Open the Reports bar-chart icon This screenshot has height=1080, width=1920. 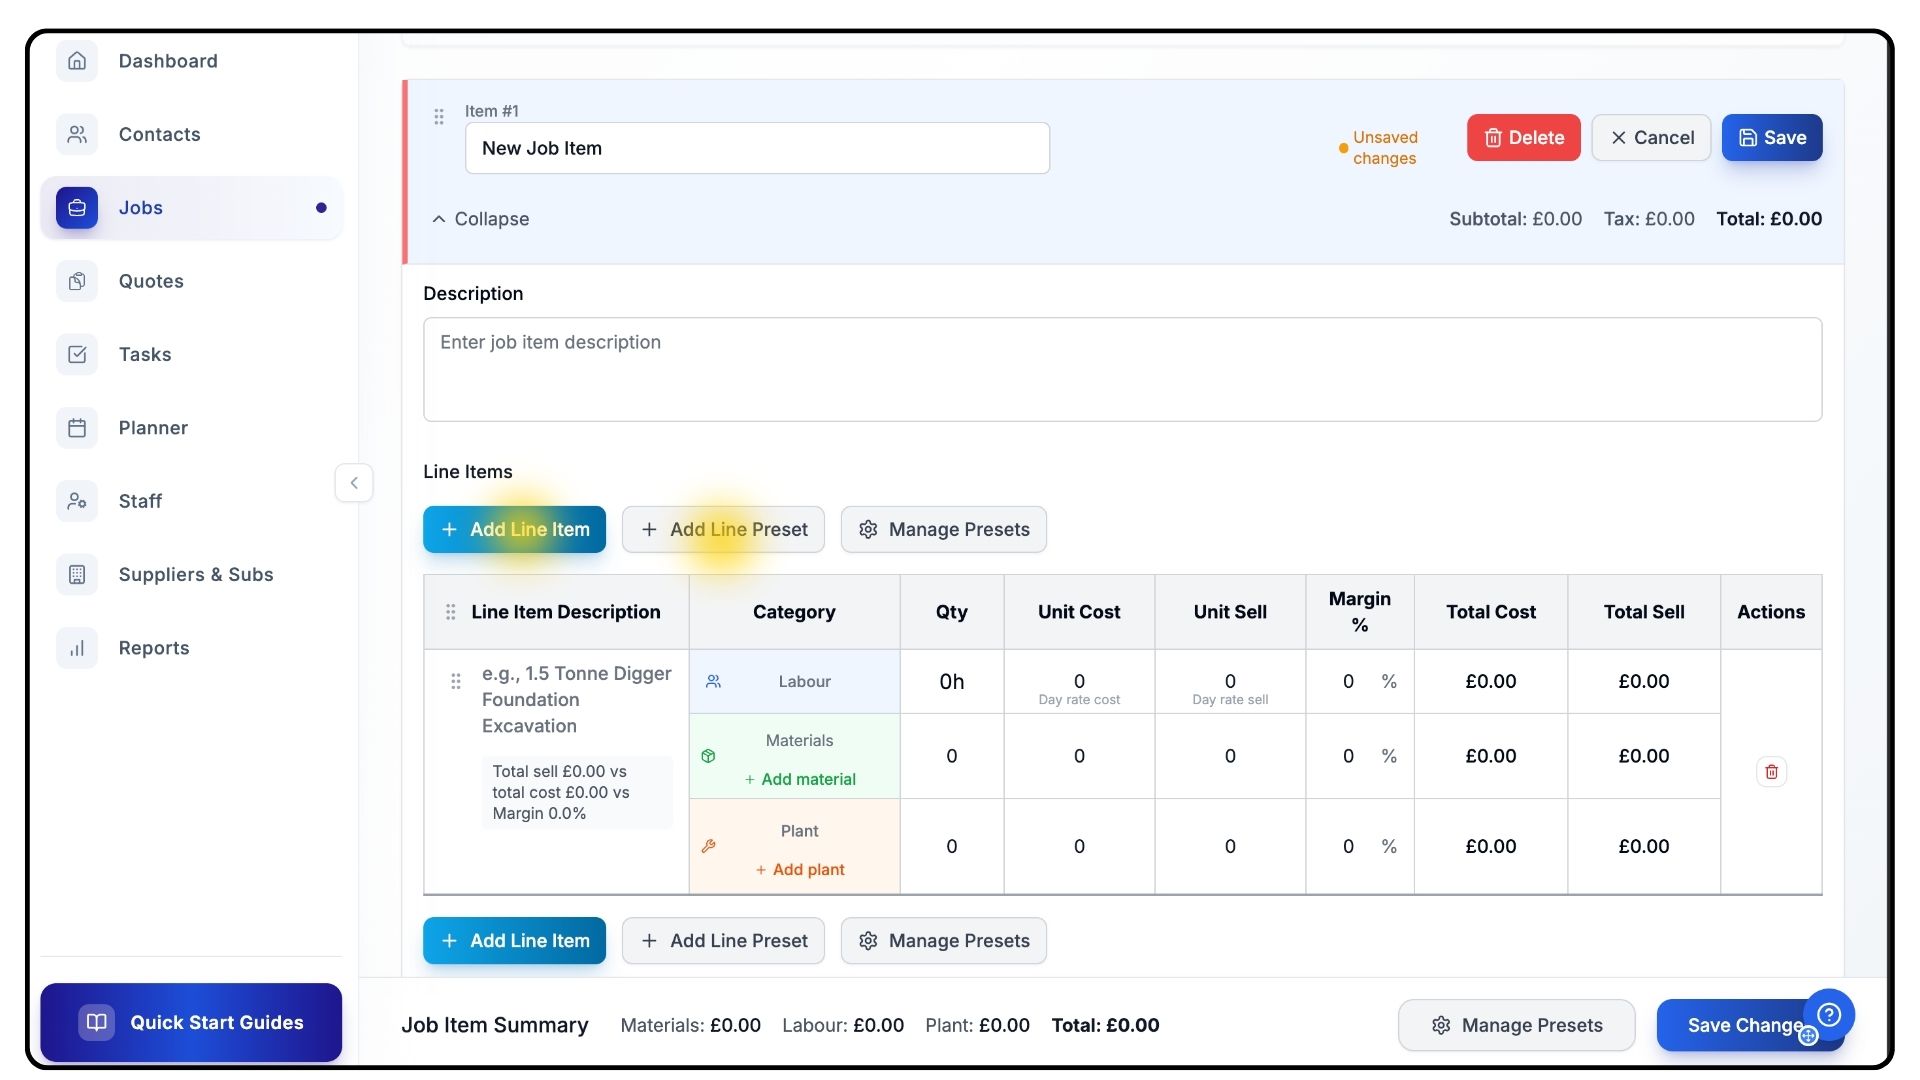(77, 648)
